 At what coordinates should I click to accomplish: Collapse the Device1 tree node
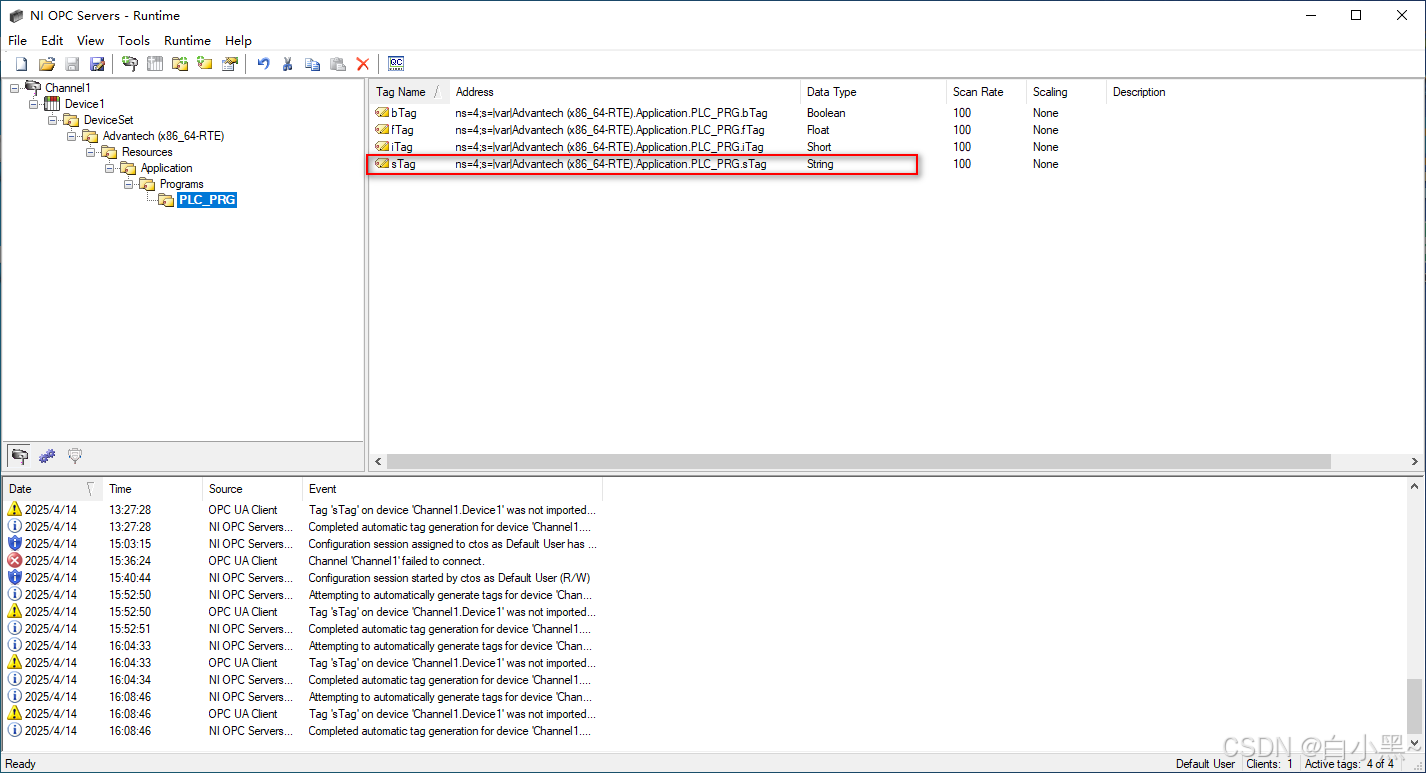coord(33,104)
